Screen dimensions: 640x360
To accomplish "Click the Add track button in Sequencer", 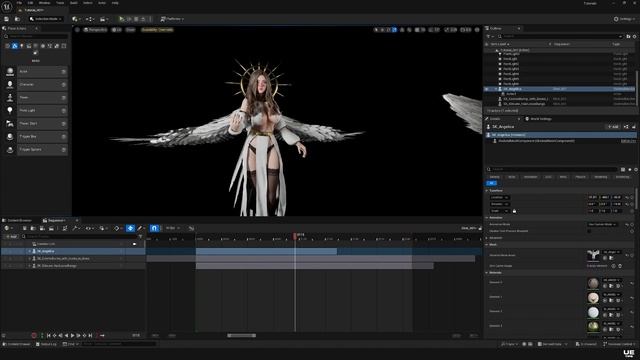I will tap(11, 236).
